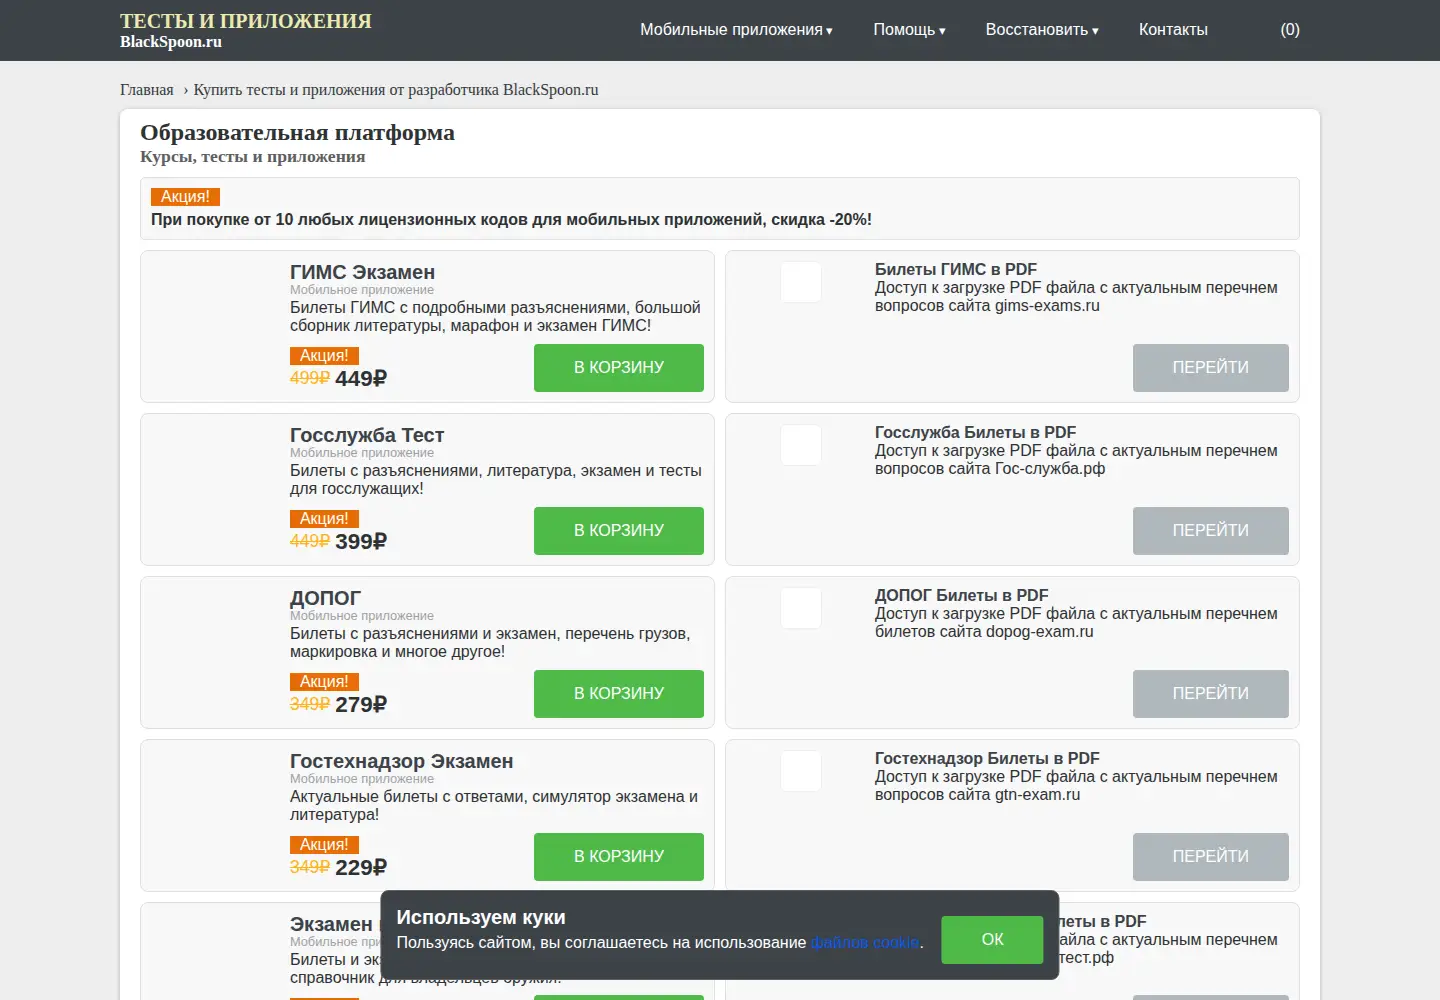Expand the Восстановить dropdown menu
Screen dimensions: 1440x1000
pyautogui.click(x=1042, y=30)
